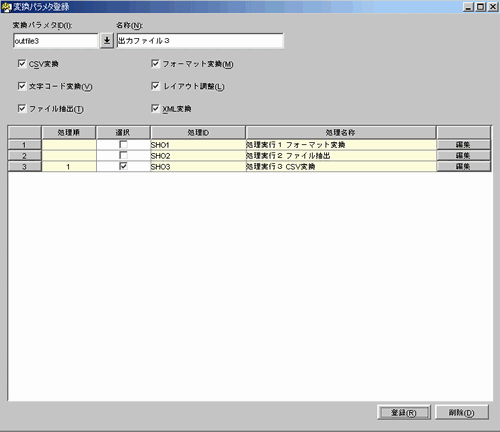The height and width of the screenshot is (432, 500).
Task: Check the 選択 box for SHO1
Action: coord(123,145)
